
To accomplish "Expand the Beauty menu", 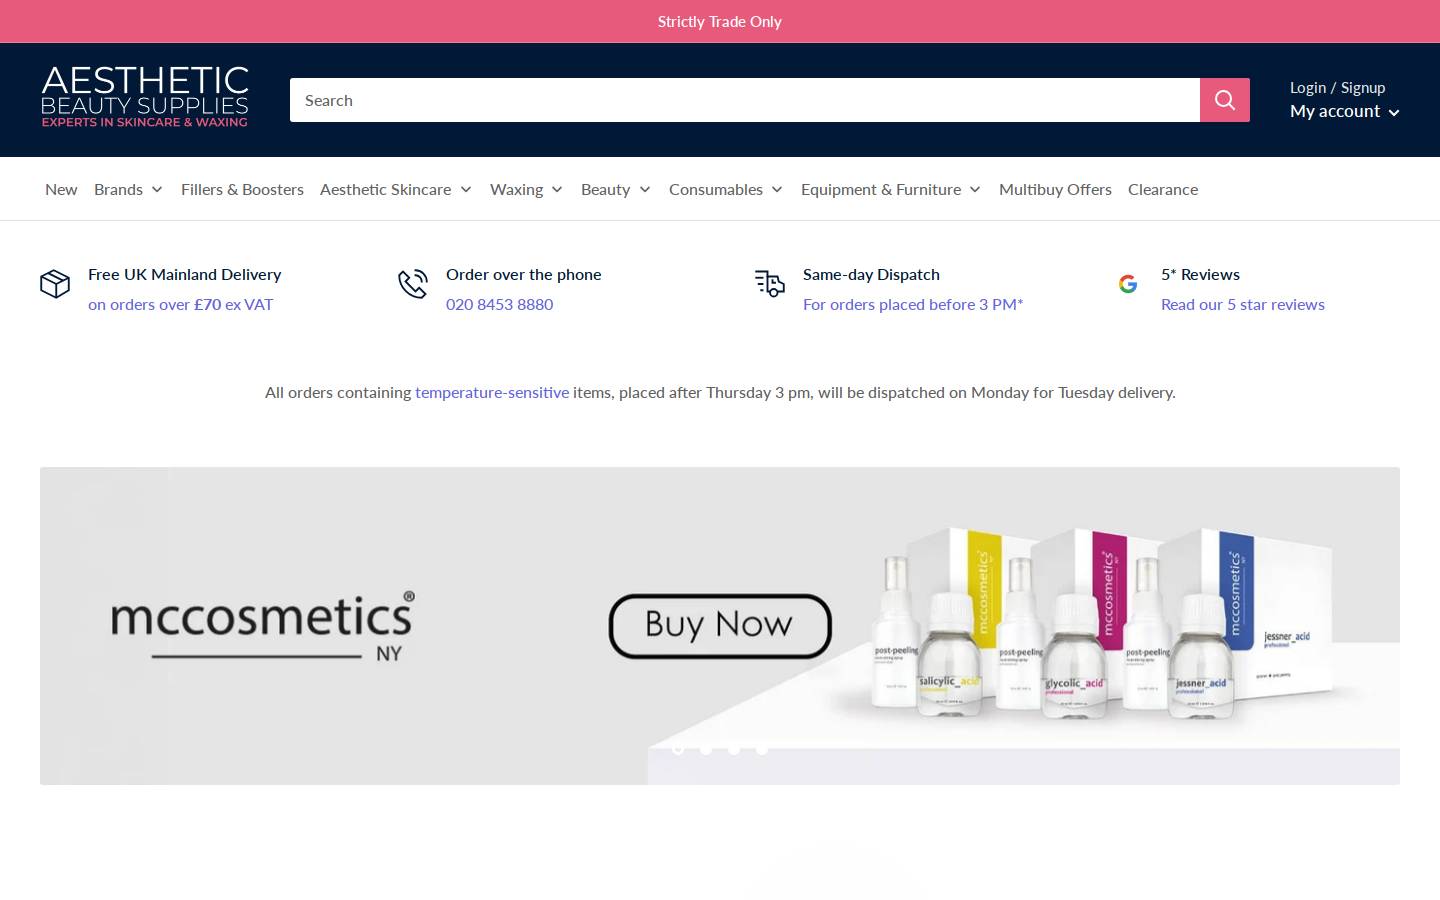I will pos(616,189).
